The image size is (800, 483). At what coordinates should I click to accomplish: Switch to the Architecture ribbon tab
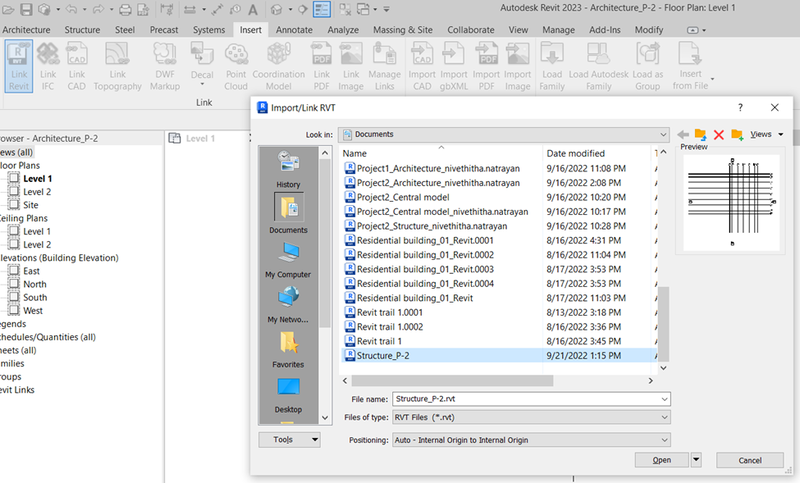coord(26,30)
